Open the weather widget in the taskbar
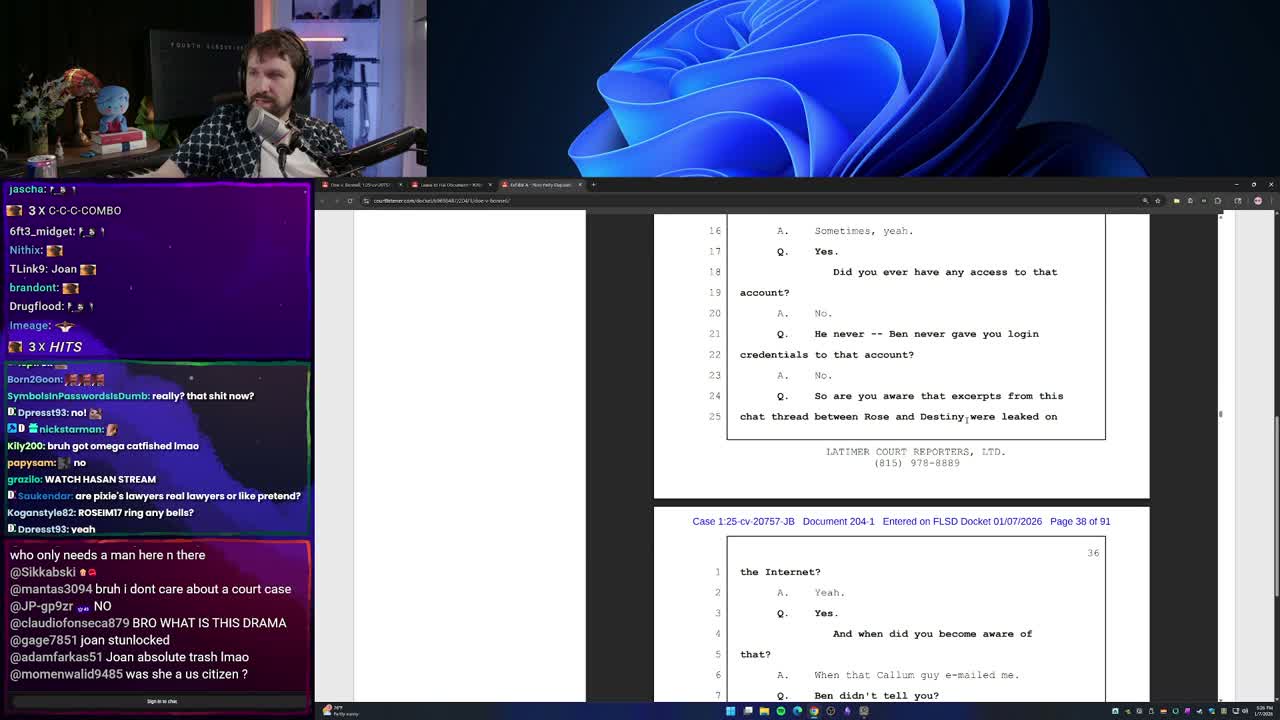 click(x=340, y=711)
